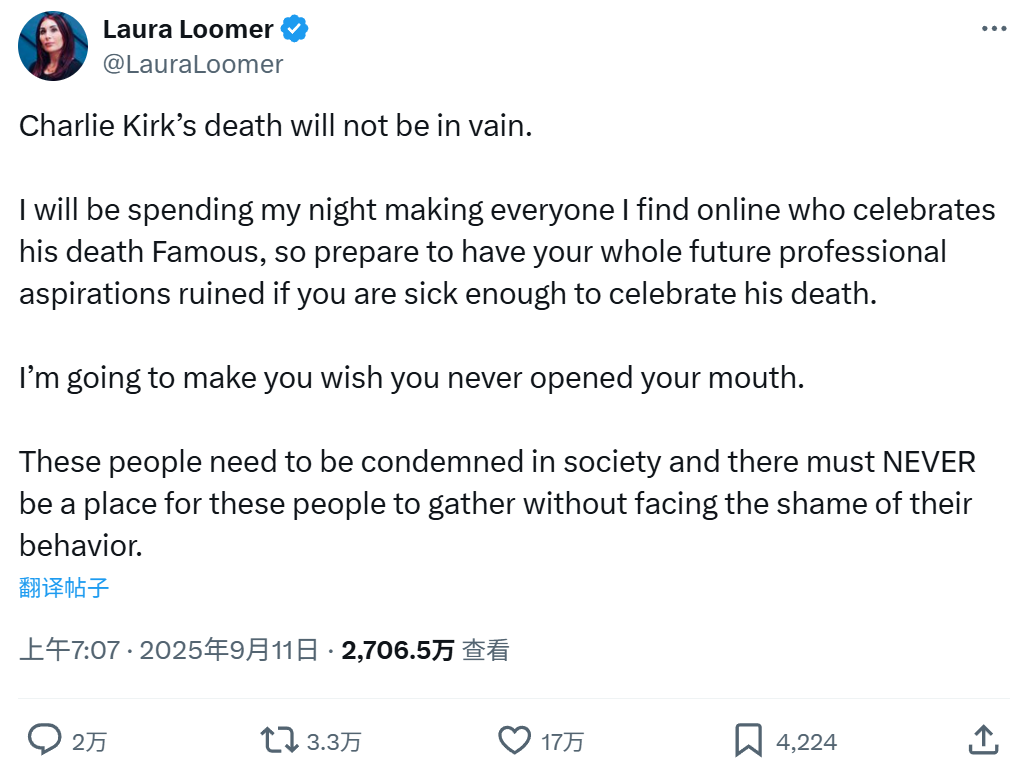
Task: Click the repost arrows icon
Action: coord(278,740)
